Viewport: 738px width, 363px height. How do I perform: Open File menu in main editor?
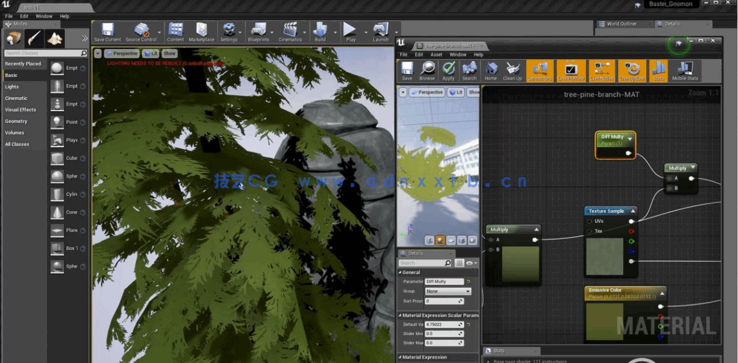[x=8, y=16]
